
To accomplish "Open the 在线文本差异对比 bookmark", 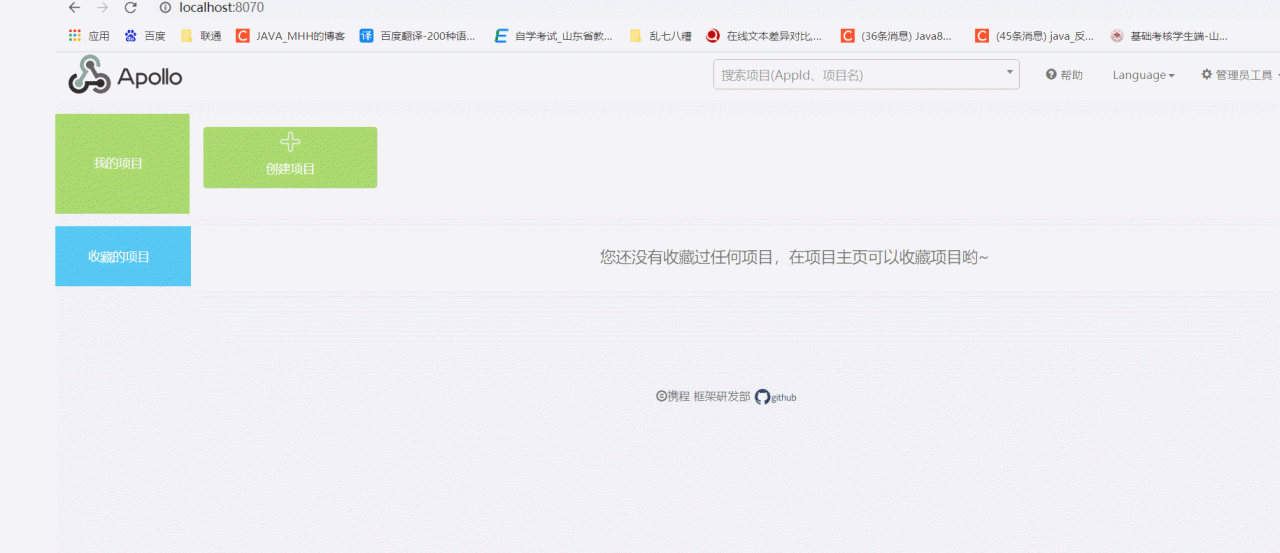I will point(765,36).
